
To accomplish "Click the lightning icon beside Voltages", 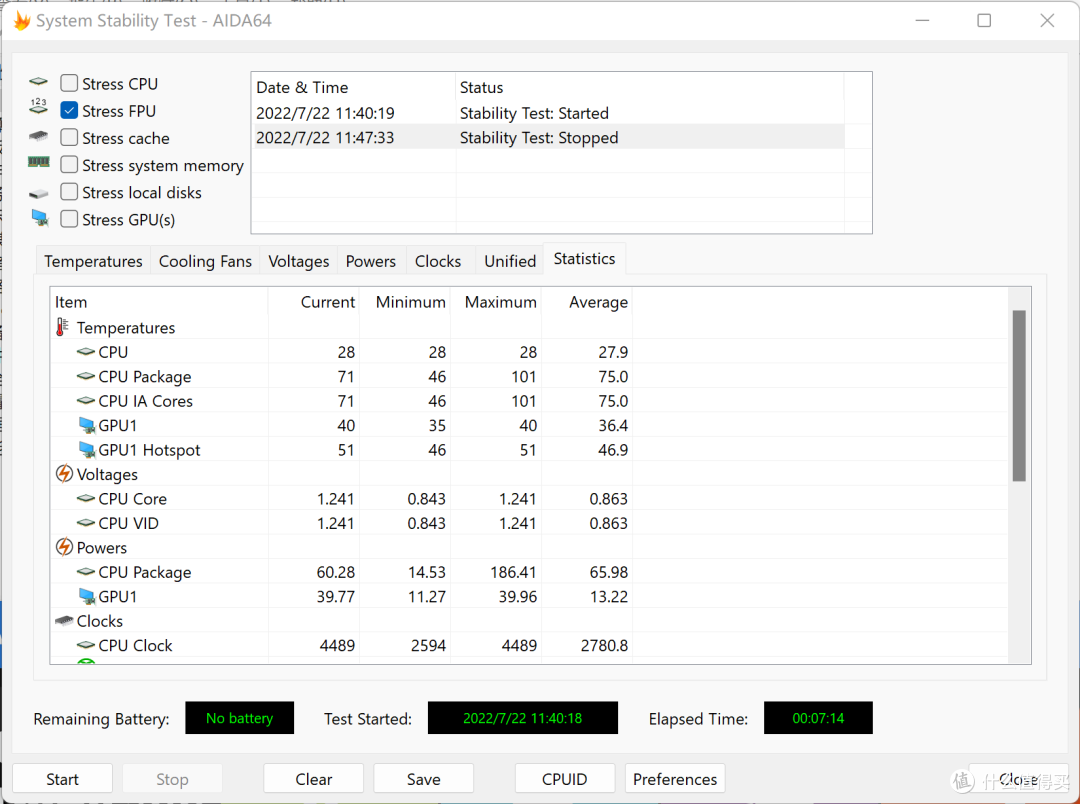I will point(64,474).
